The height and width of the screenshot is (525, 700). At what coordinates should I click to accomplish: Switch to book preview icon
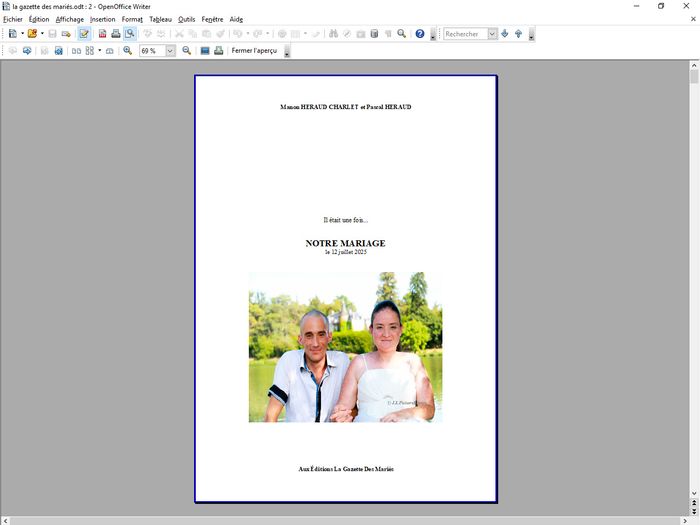(x=109, y=50)
